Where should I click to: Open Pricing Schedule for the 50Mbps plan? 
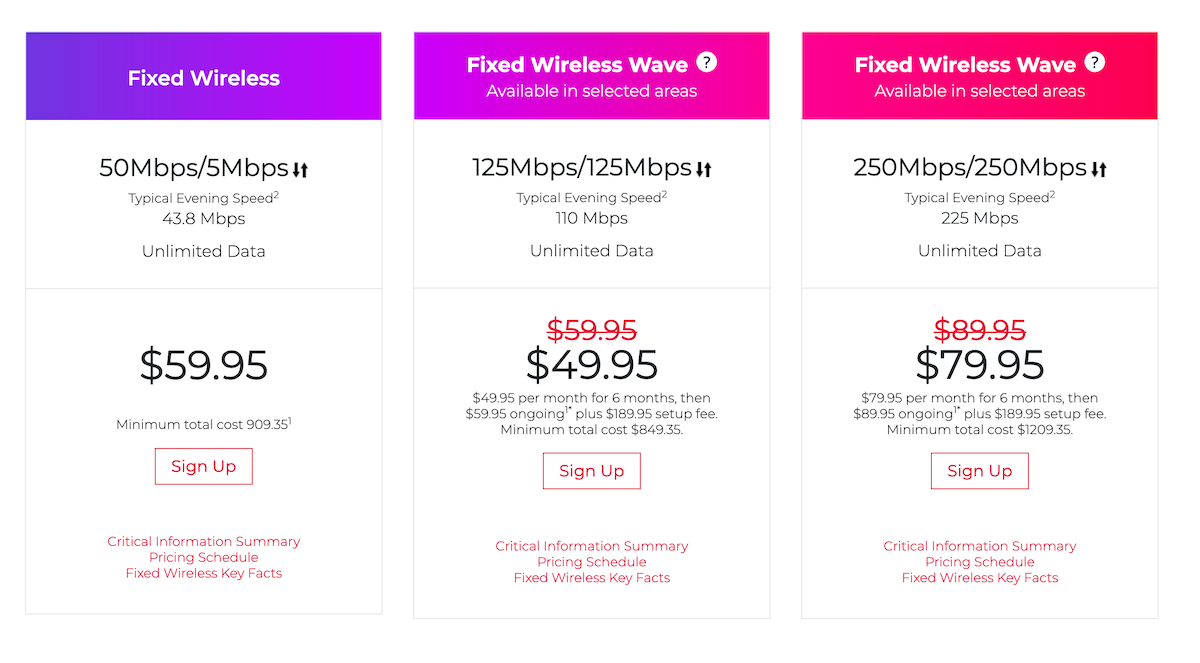[203, 558]
